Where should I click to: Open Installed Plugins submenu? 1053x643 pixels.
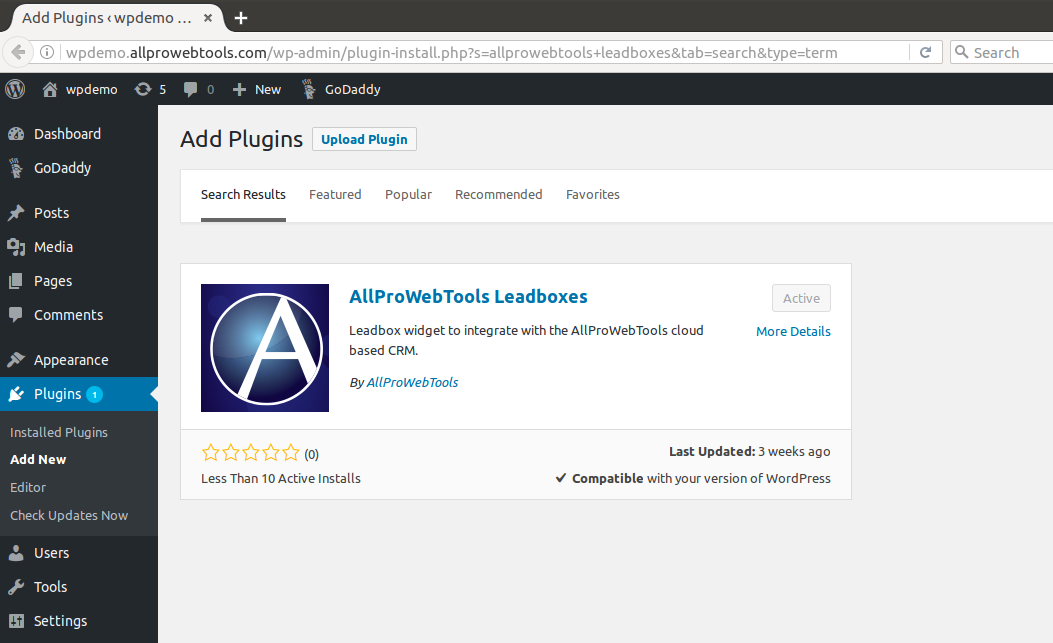tap(59, 433)
